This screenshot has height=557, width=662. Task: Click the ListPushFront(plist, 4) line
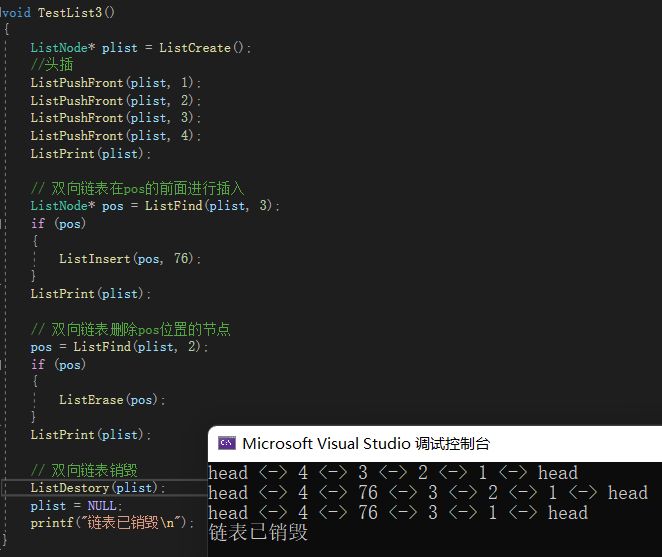[x=116, y=136]
